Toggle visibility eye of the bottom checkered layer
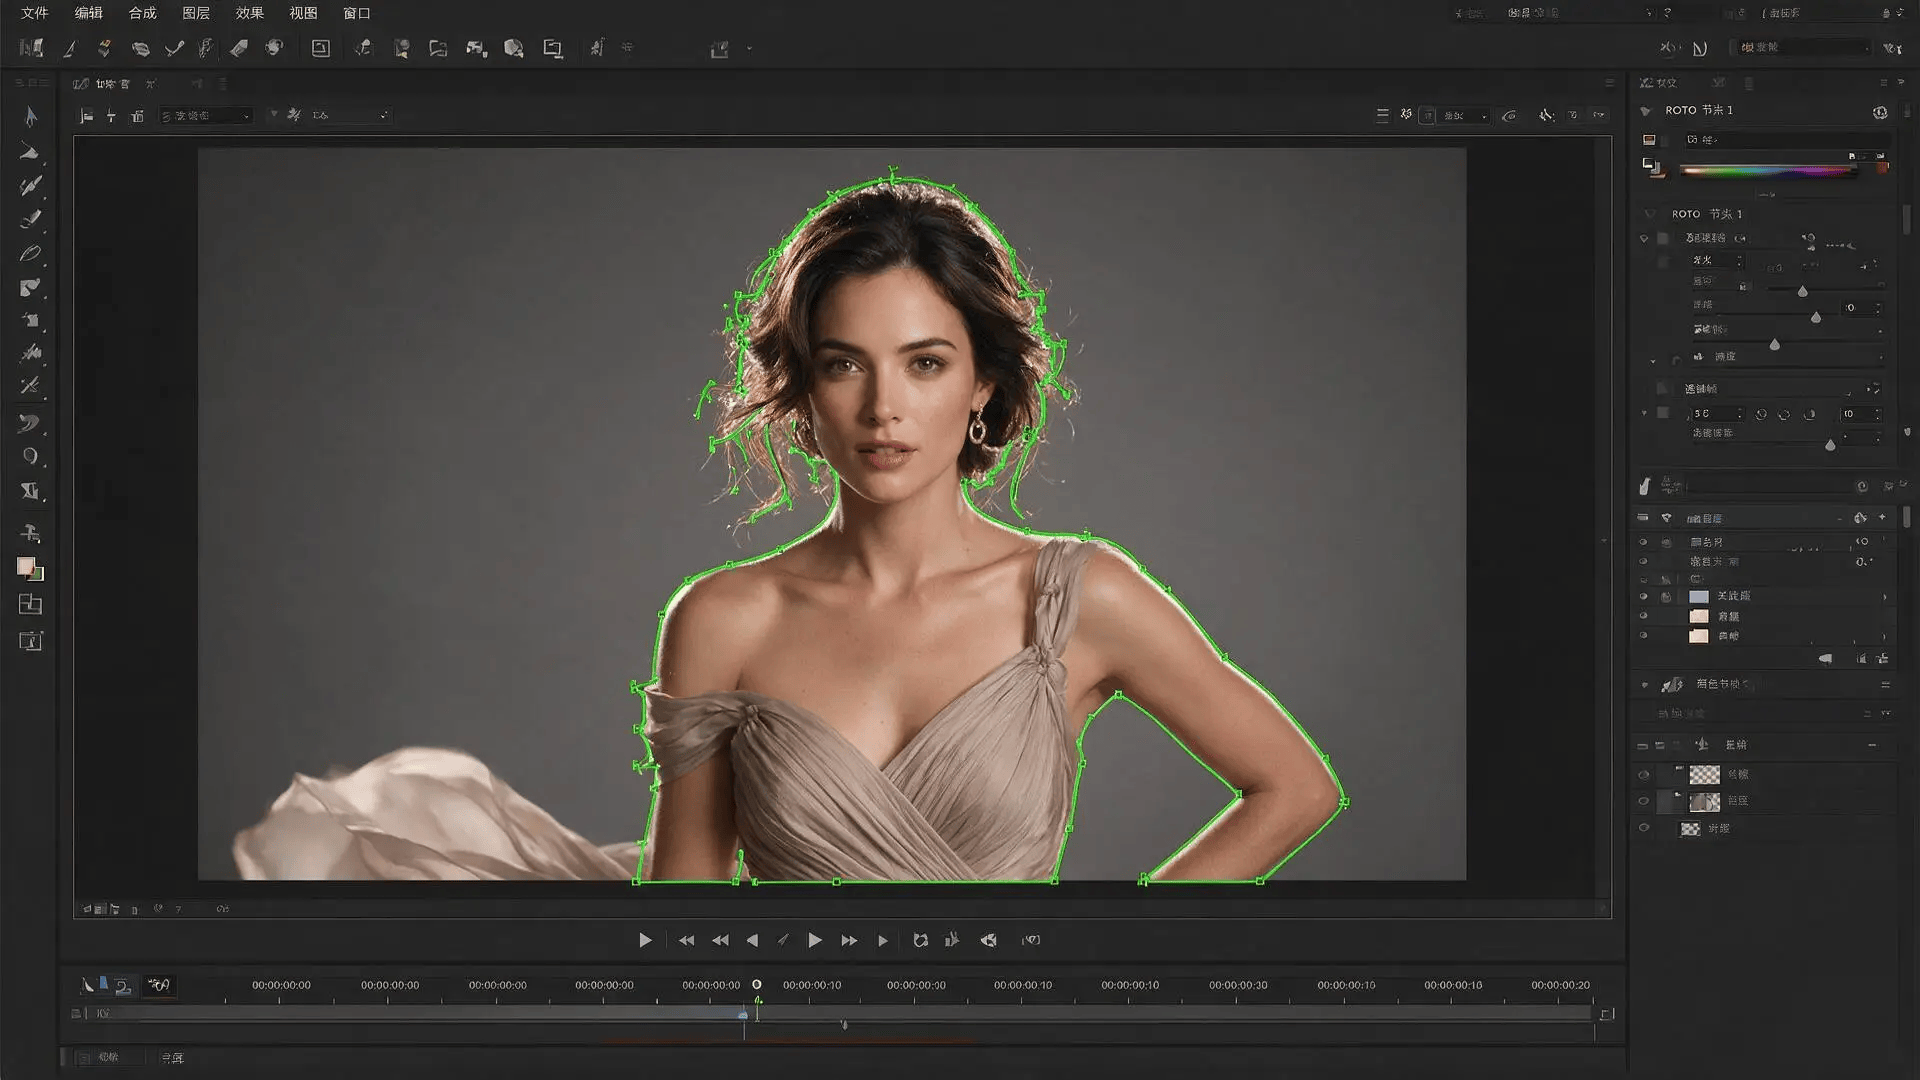The height and width of the screenshot is (1080, 1920). point(1643,828)
